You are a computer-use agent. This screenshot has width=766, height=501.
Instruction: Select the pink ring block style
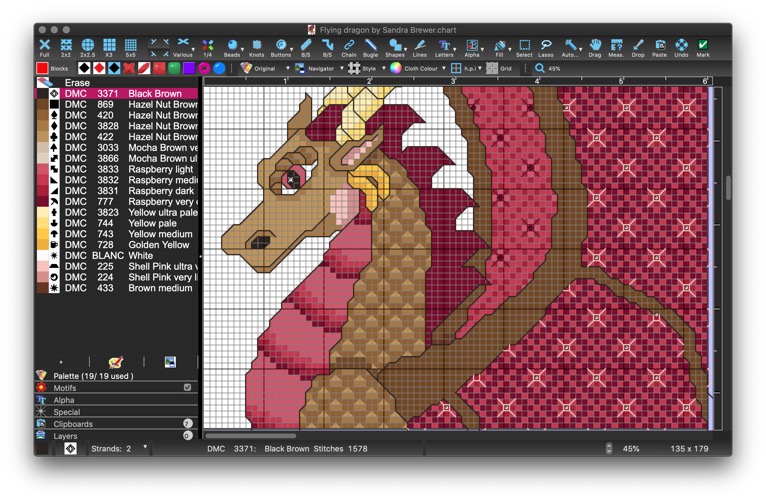pyautogui.click(x=204, y=68)
